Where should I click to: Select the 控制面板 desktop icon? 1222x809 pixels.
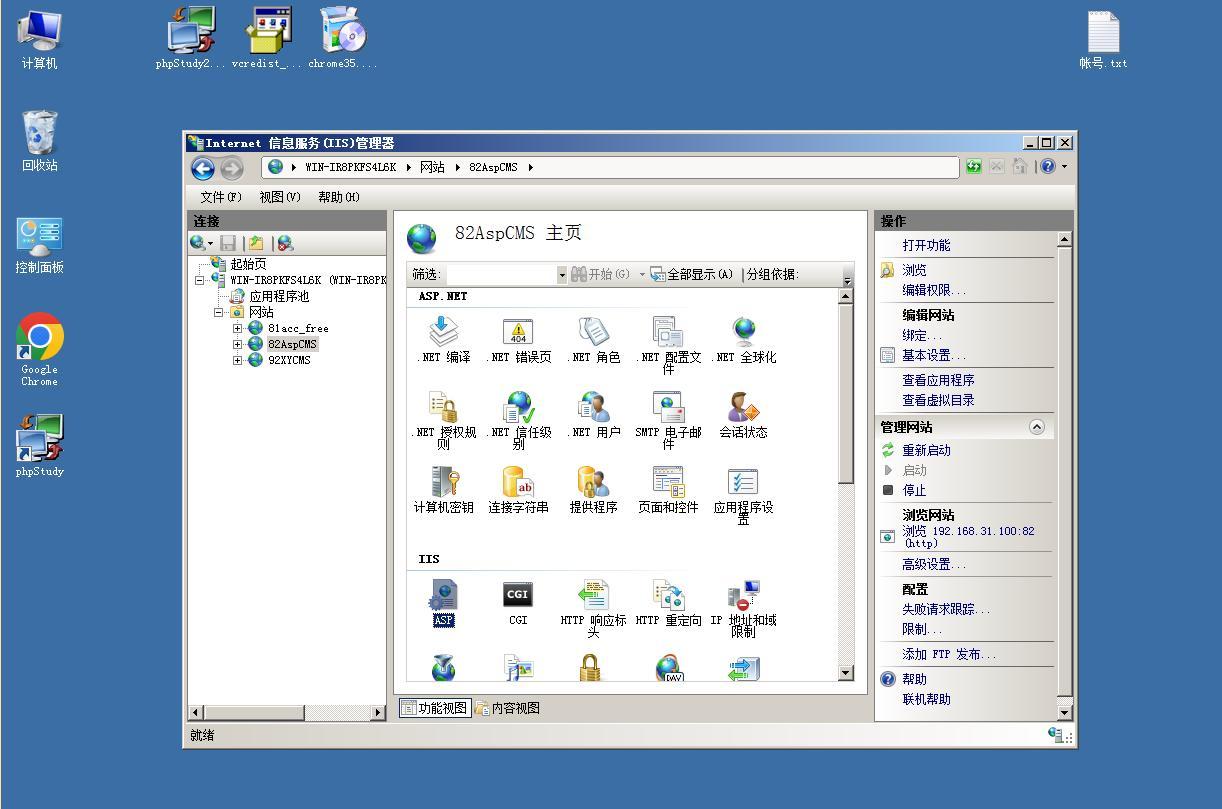40,245
